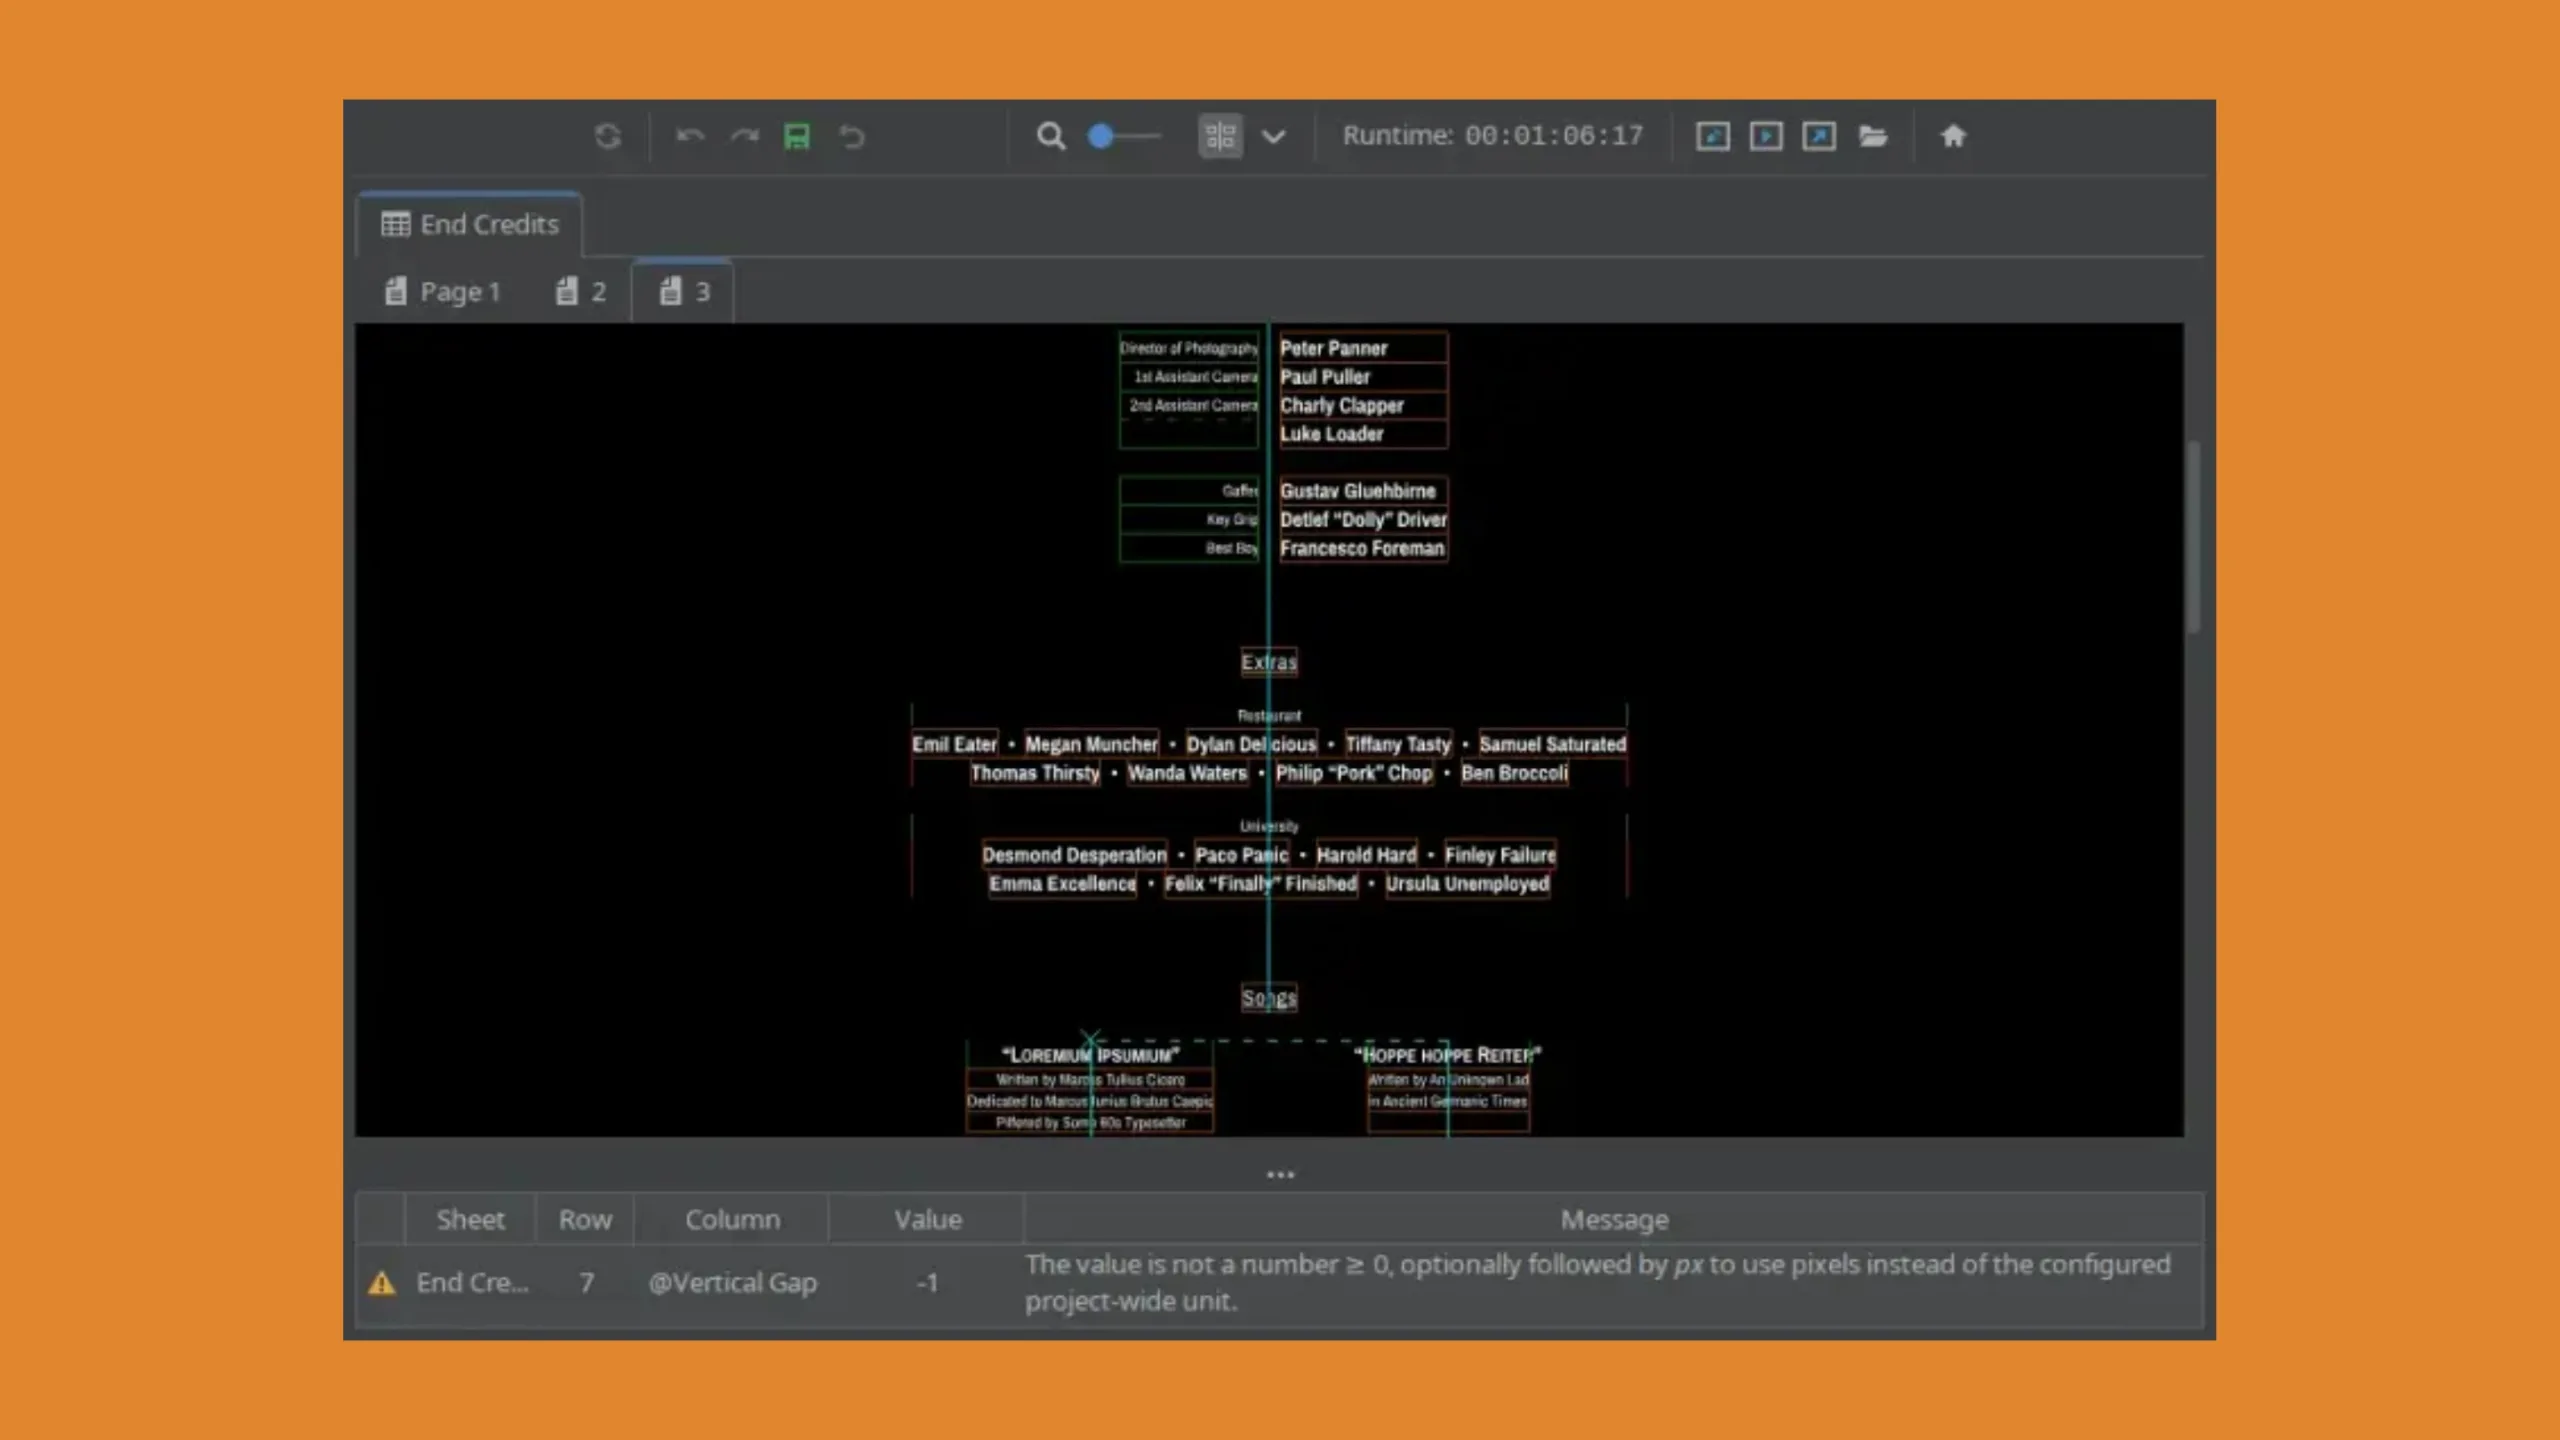This screenshot has width=2560, height=1440.
Task: Click 'Luke Loader' in the preview
Action: [1331, 434]
